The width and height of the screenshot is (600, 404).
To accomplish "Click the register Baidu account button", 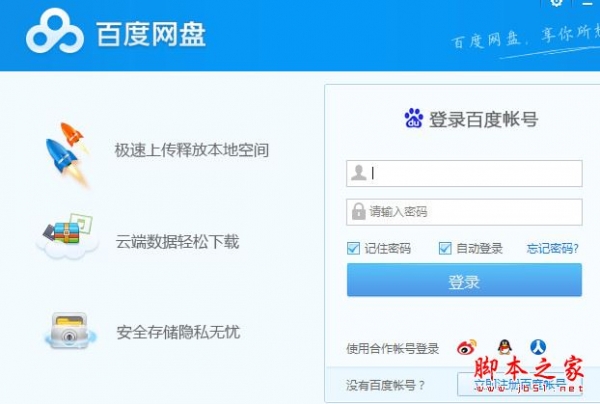I will tap(520, 384).
